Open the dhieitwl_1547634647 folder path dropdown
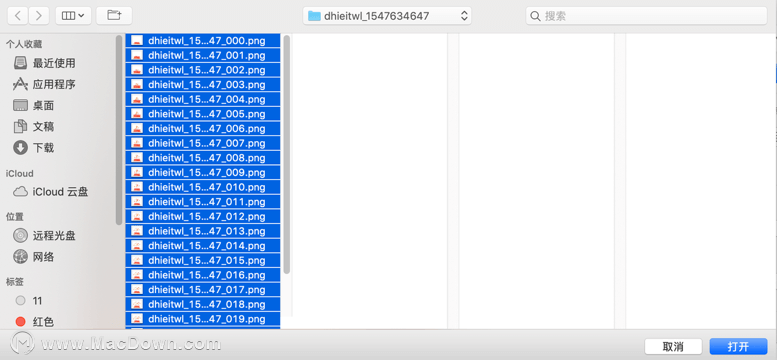This screenshot has width=777, height=360. (388, 16)
